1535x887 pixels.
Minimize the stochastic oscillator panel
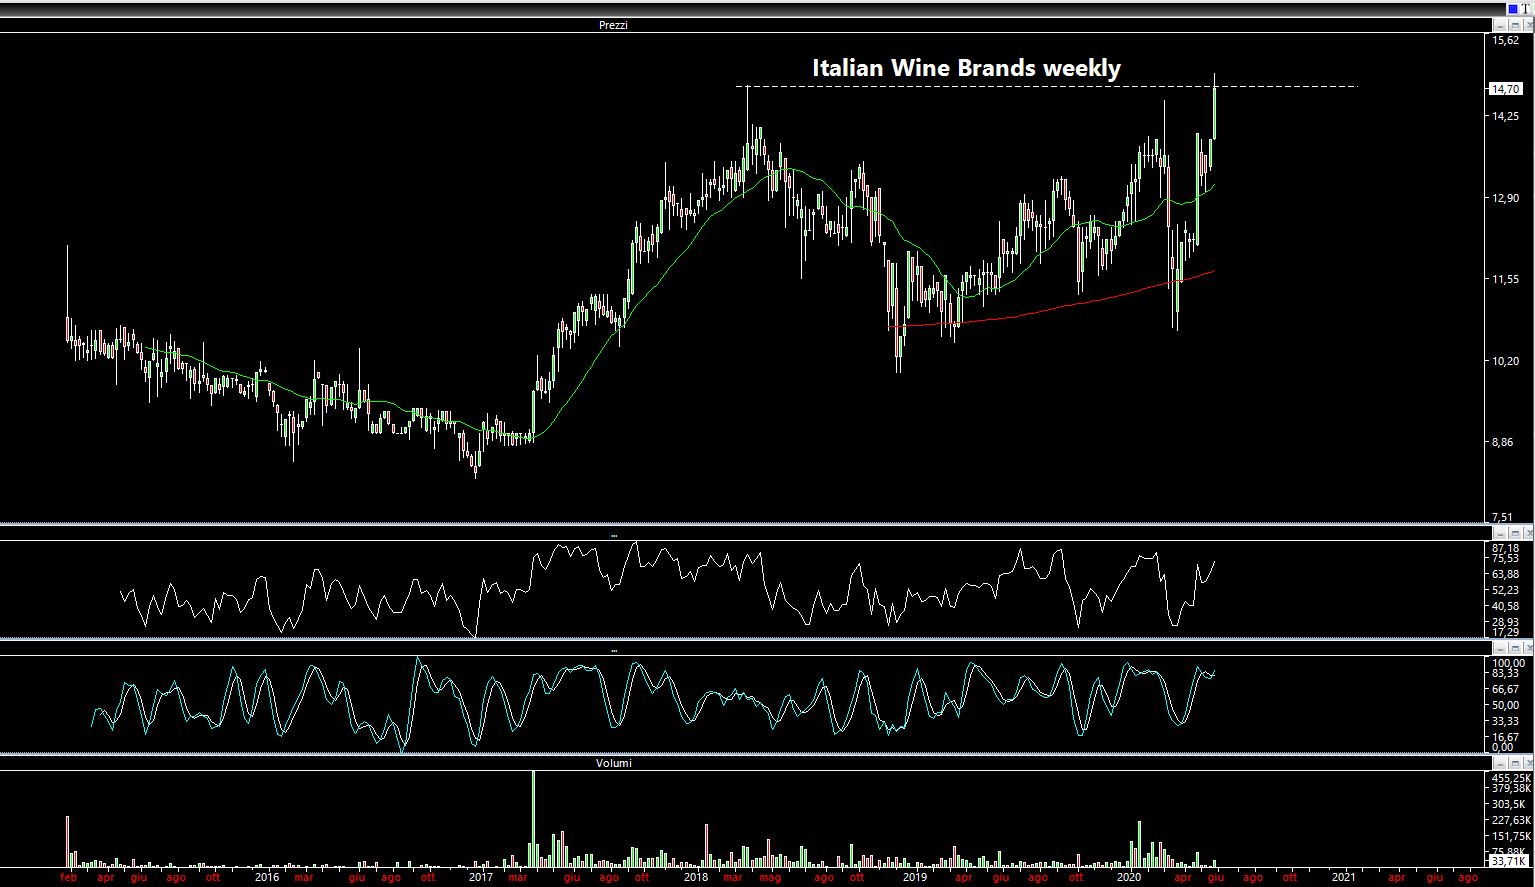[1500, 648]
